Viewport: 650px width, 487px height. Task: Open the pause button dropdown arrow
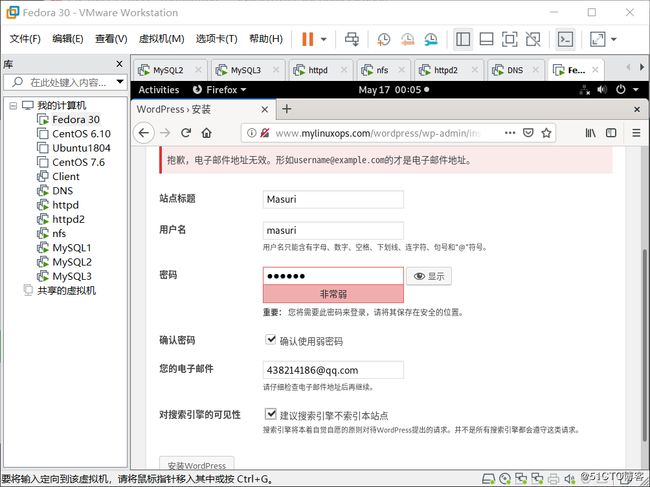click(324, 39)
